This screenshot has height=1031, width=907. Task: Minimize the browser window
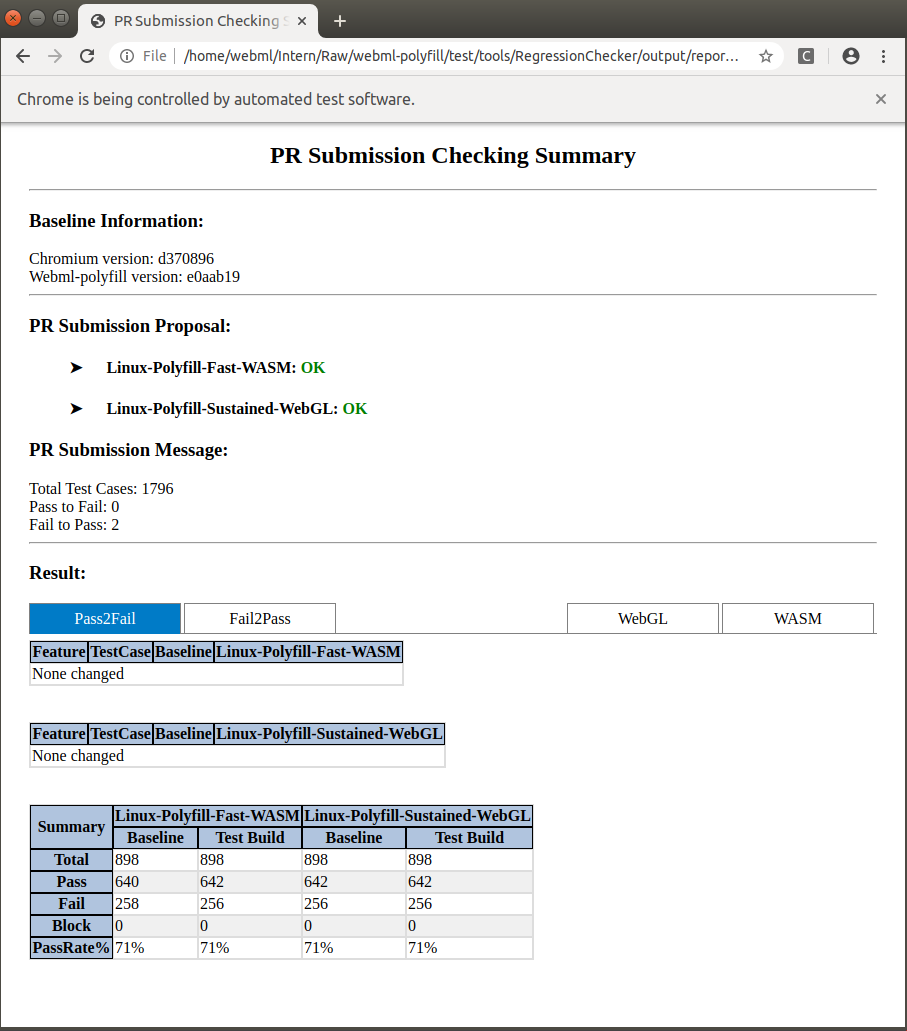[x=37, y=18]
